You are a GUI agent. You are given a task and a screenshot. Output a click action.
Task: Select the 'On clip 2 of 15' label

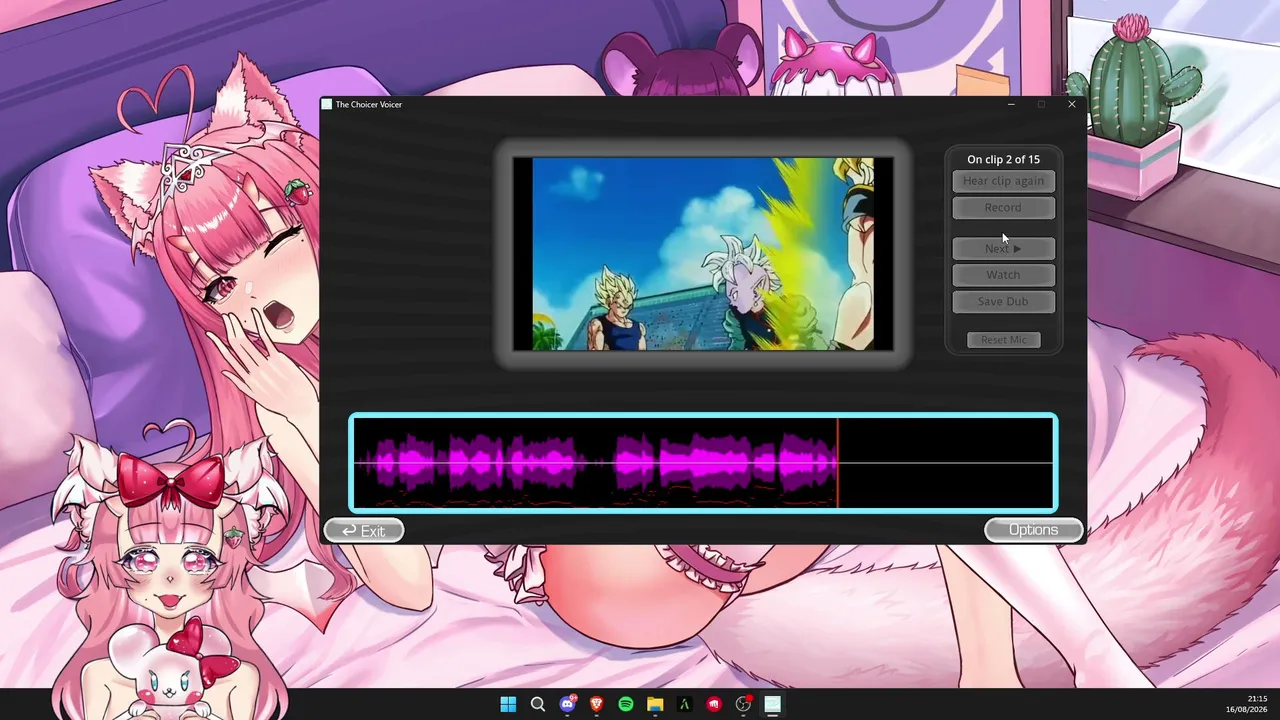(1003, 159)
